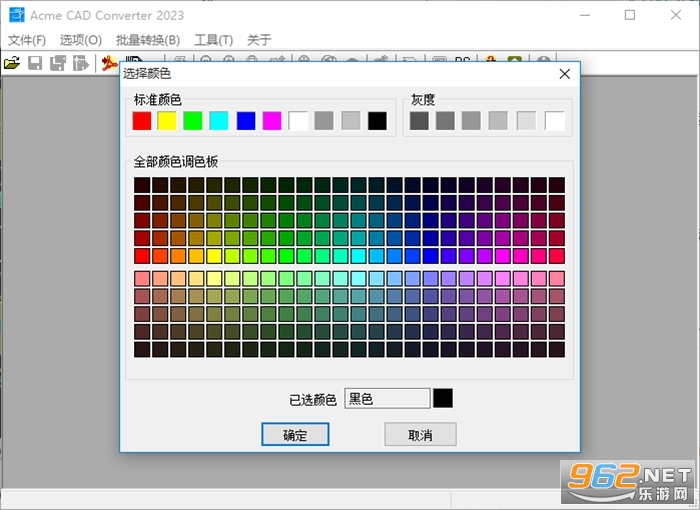Click the red PDF convert toolbar icon
This screenshot has height=510, width=700.
coord(108,63)
